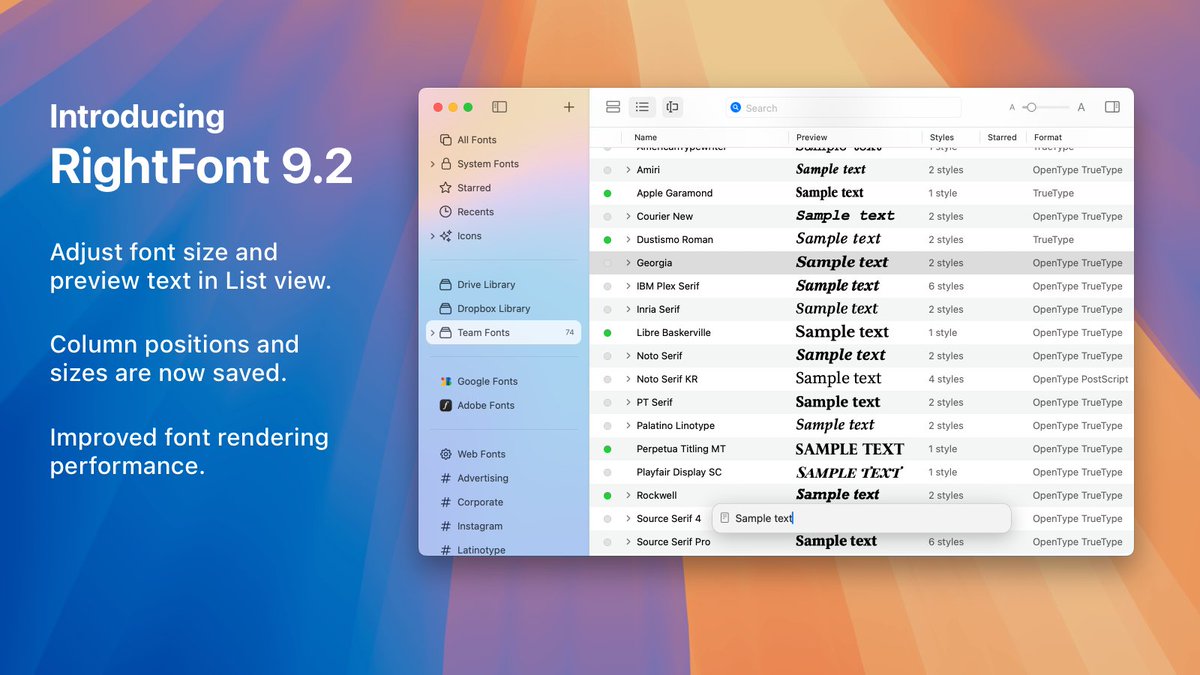Sort by the Starred column header
This screenshot has height=675, width=1200.
coord(1002,138)
